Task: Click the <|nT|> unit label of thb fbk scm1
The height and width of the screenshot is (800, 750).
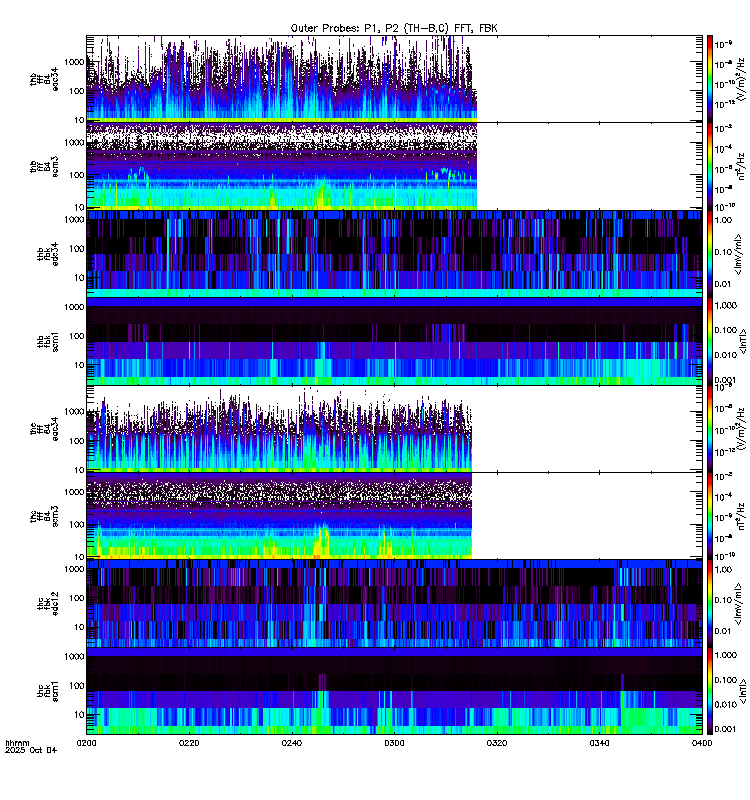Action: point(742,341)
